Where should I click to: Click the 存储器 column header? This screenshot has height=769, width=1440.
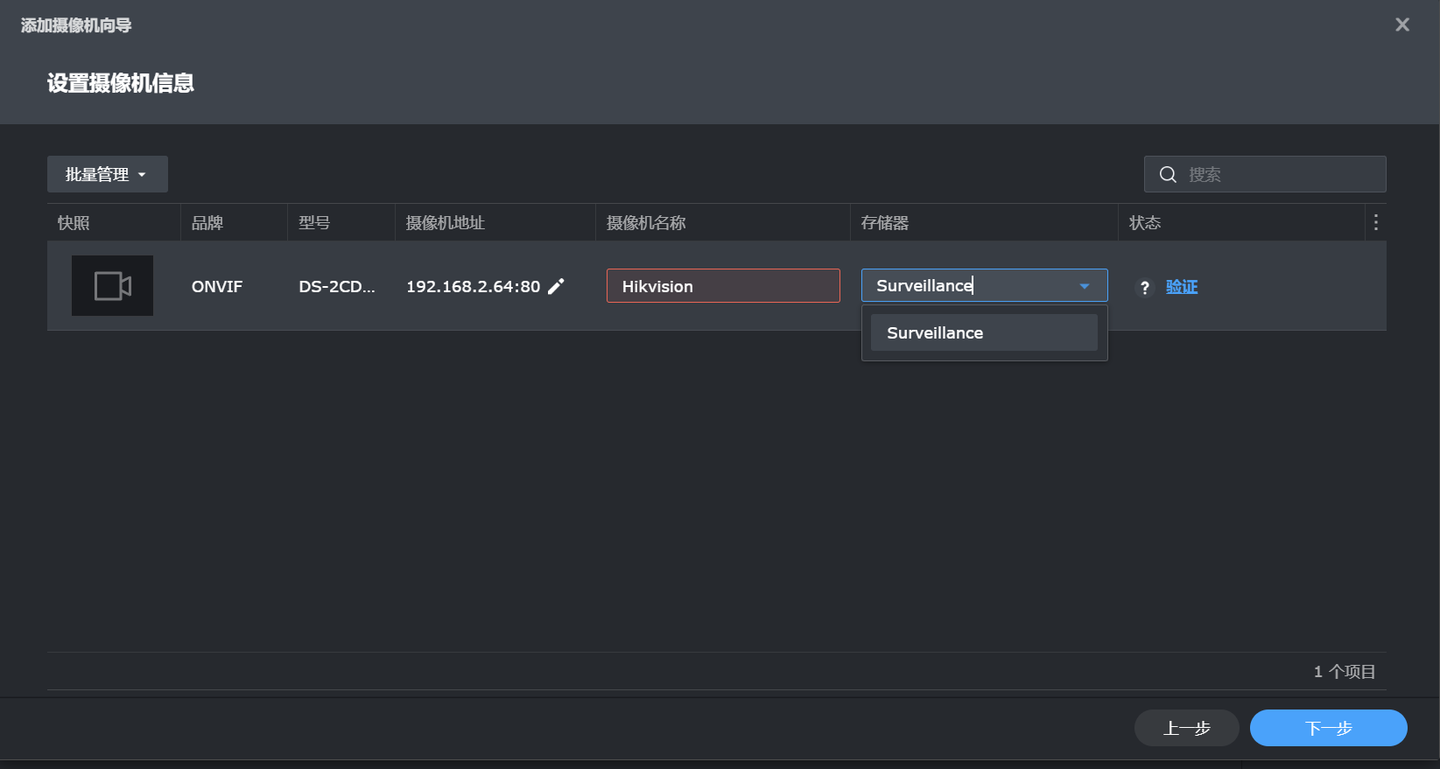point(885,223)
